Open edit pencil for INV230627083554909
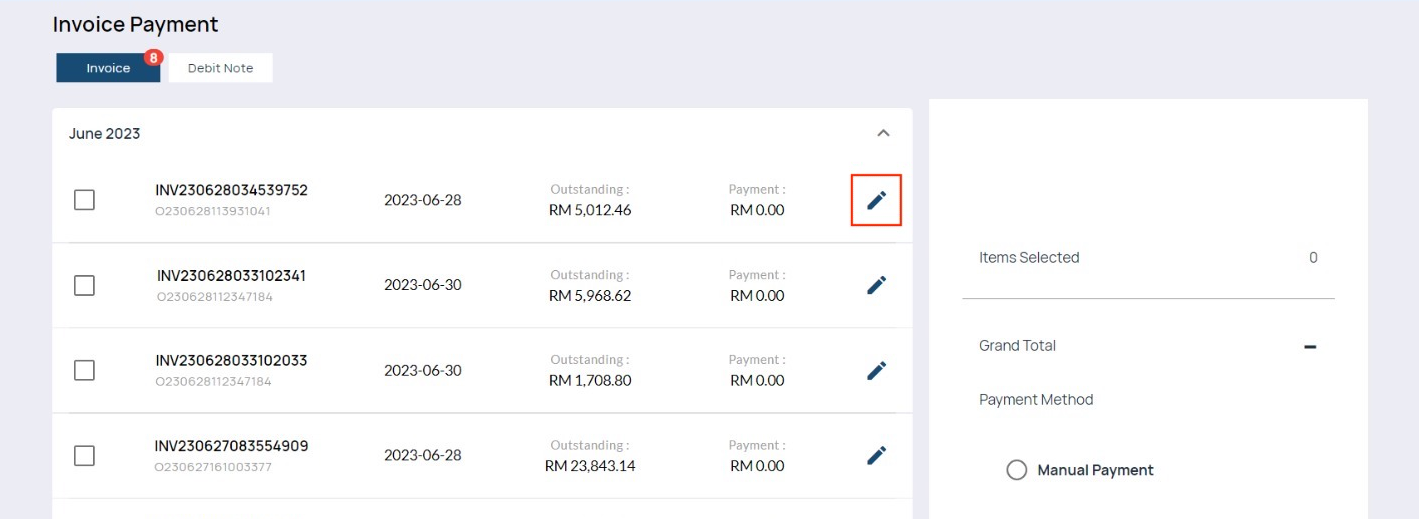Screen dimensions: 1419x519 pos(876,455)
